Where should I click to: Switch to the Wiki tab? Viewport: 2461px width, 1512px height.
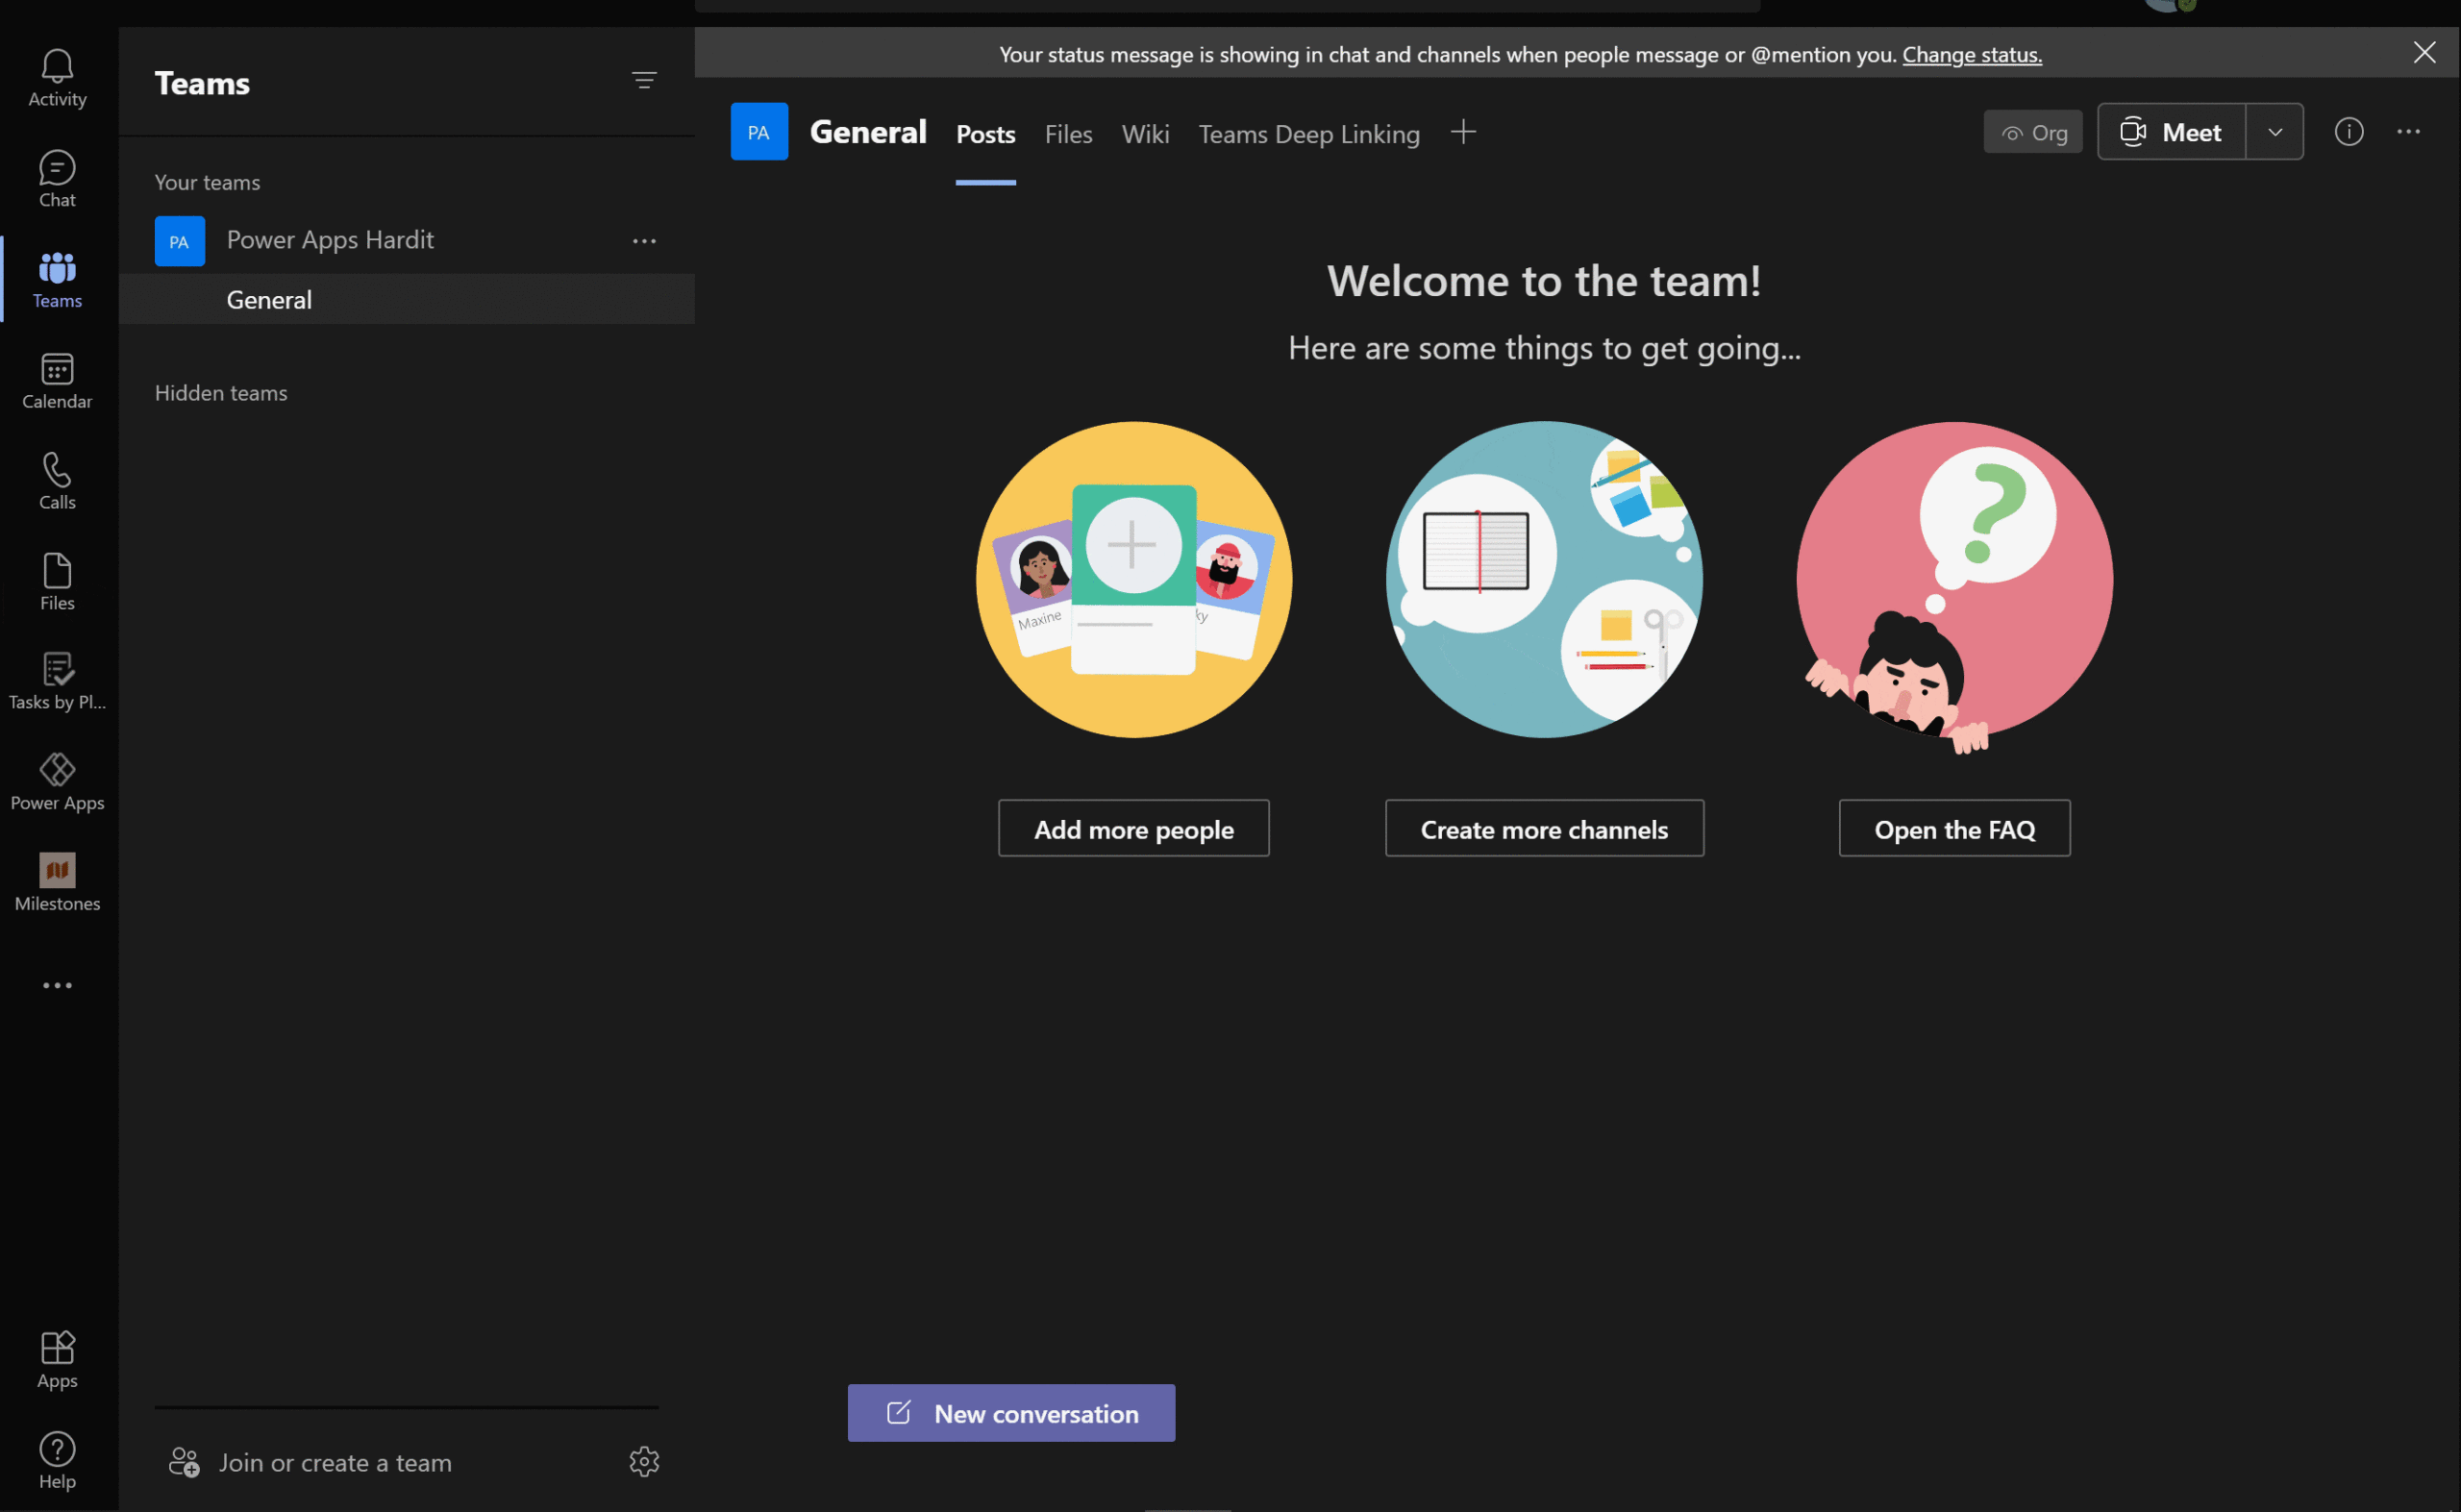pos(1144,134)
